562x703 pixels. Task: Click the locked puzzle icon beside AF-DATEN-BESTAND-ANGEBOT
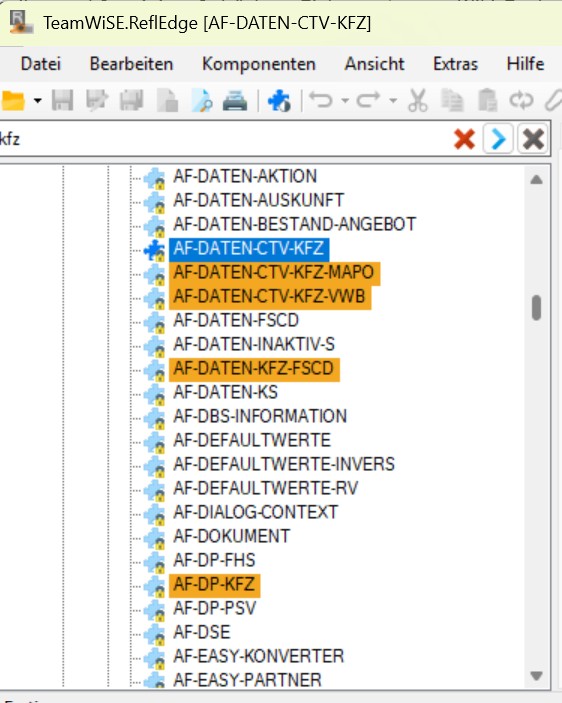[155, 226]
